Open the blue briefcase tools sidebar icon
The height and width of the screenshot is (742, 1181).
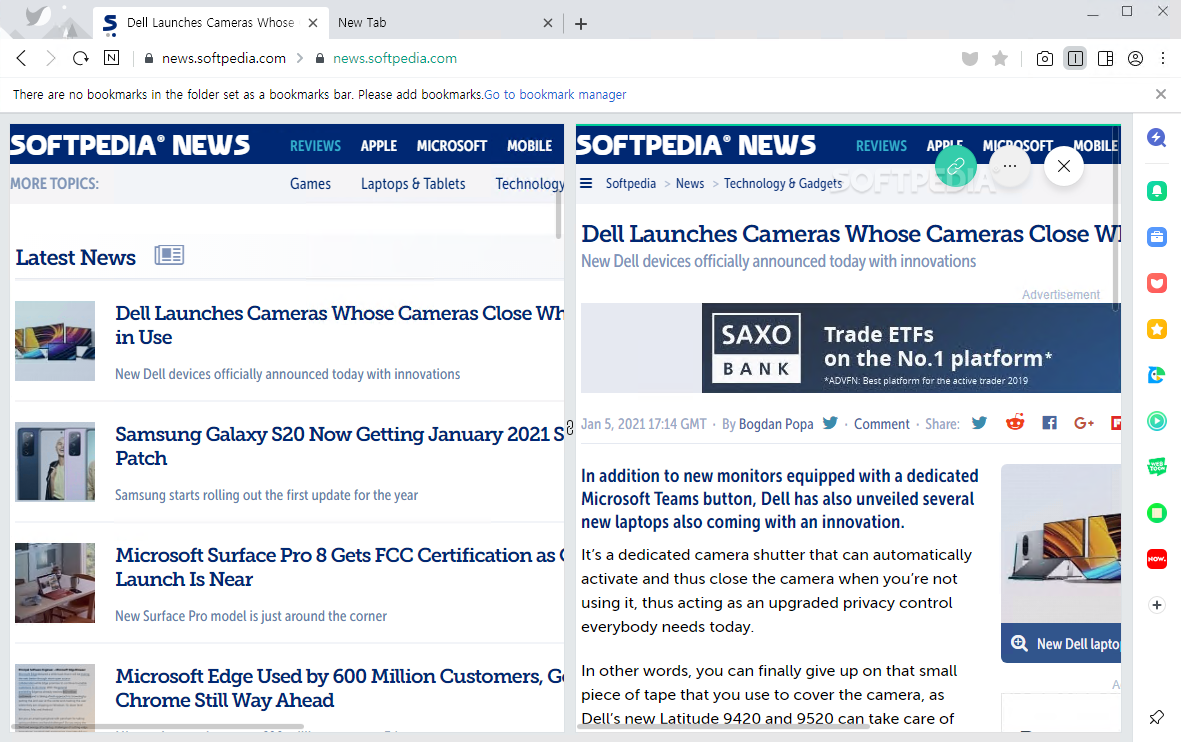(x=1157, y=237)
